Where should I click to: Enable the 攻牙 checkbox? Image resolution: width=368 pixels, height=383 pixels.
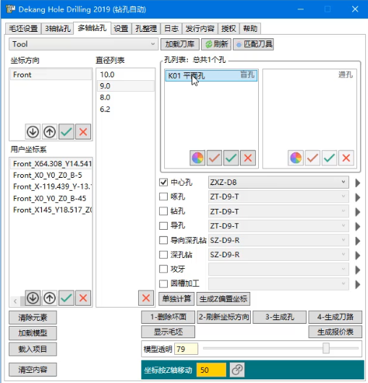[x=163, y=269]
